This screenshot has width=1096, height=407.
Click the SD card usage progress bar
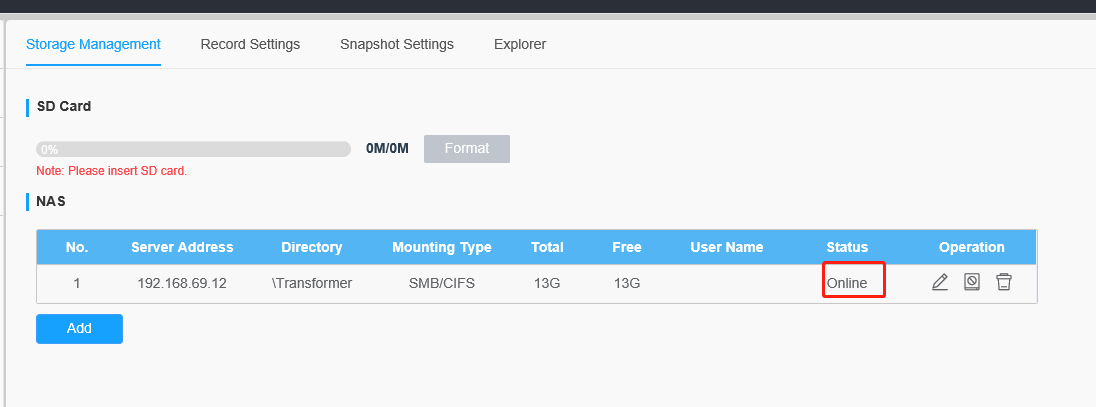(194, 149)
